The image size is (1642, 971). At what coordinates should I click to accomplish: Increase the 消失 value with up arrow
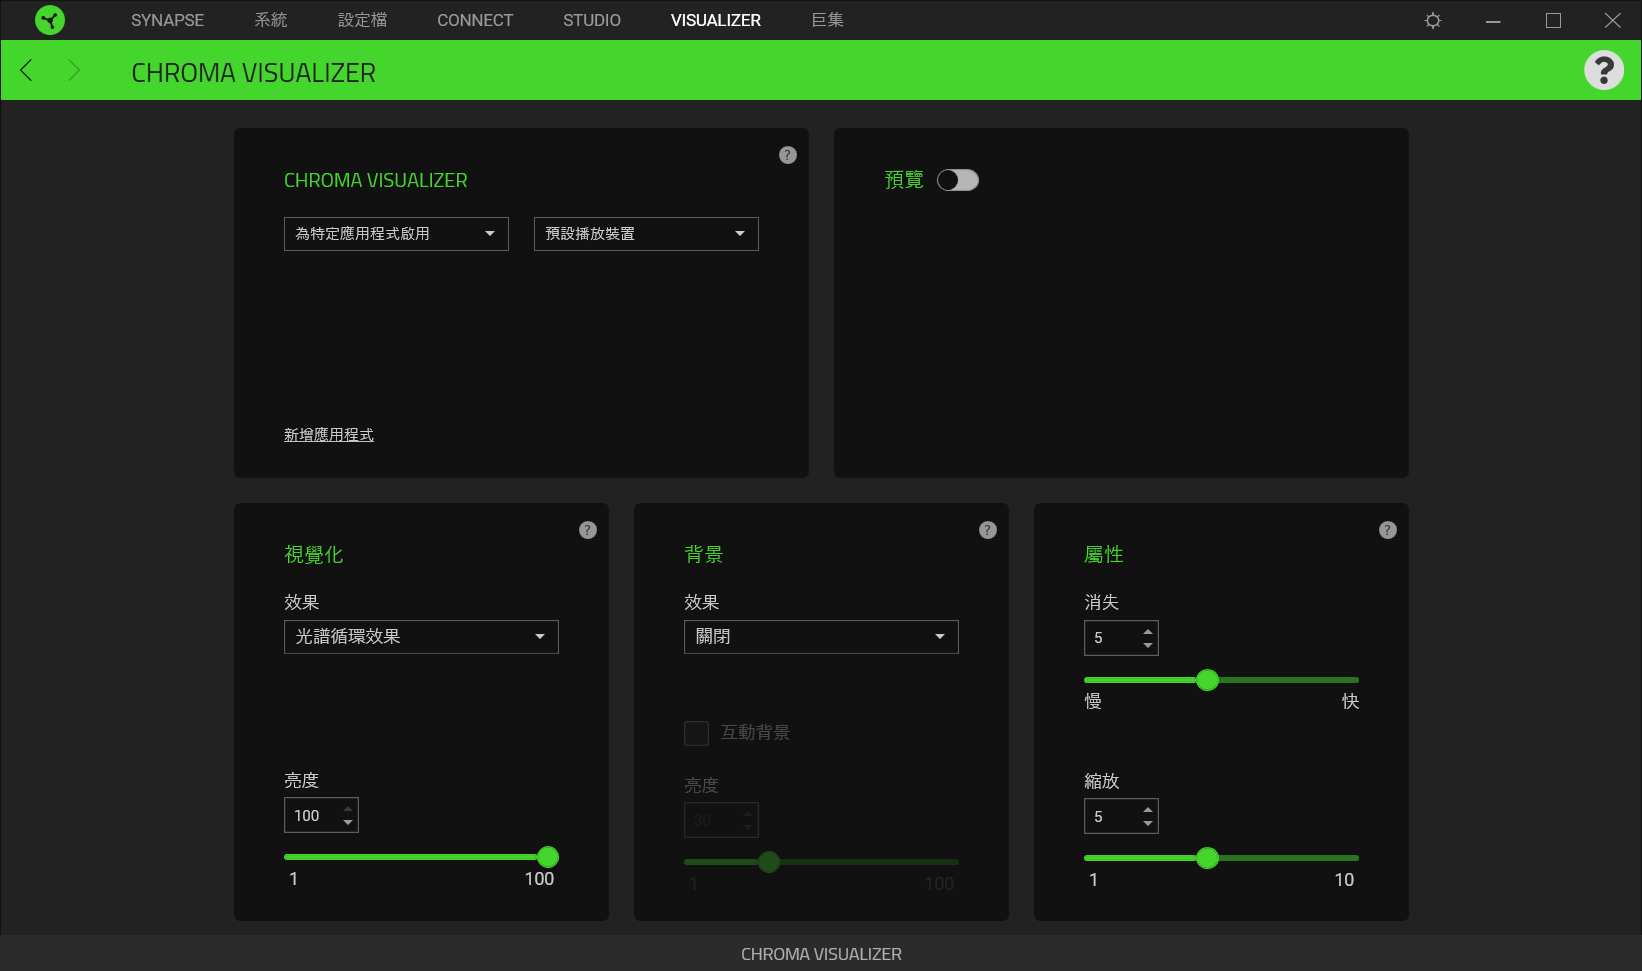click(1147, 631)
